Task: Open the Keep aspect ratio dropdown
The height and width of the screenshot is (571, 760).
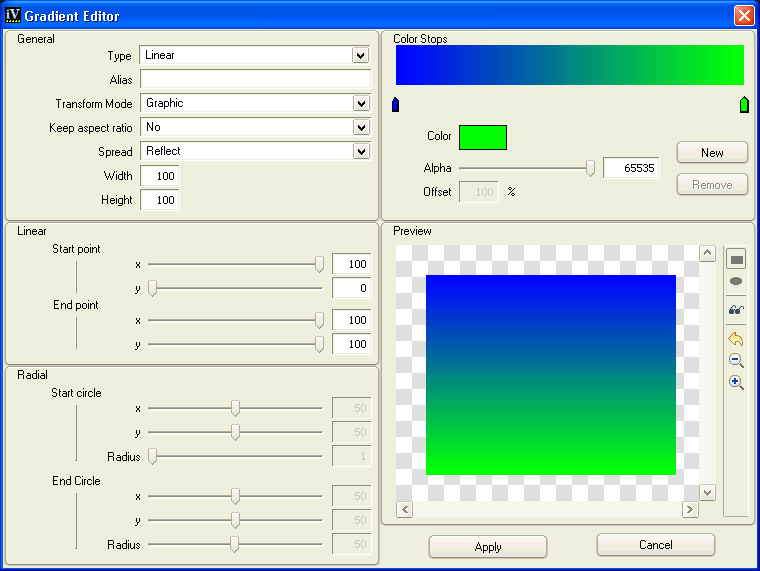Action: (360, 127)
